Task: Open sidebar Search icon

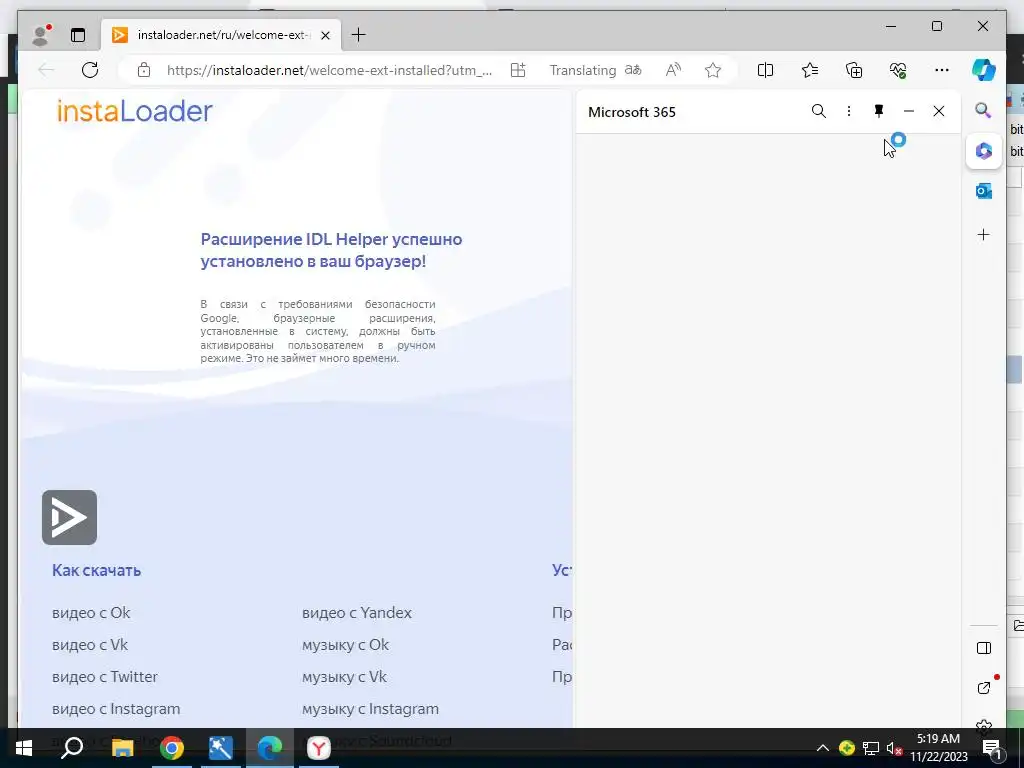Action: 984,110
